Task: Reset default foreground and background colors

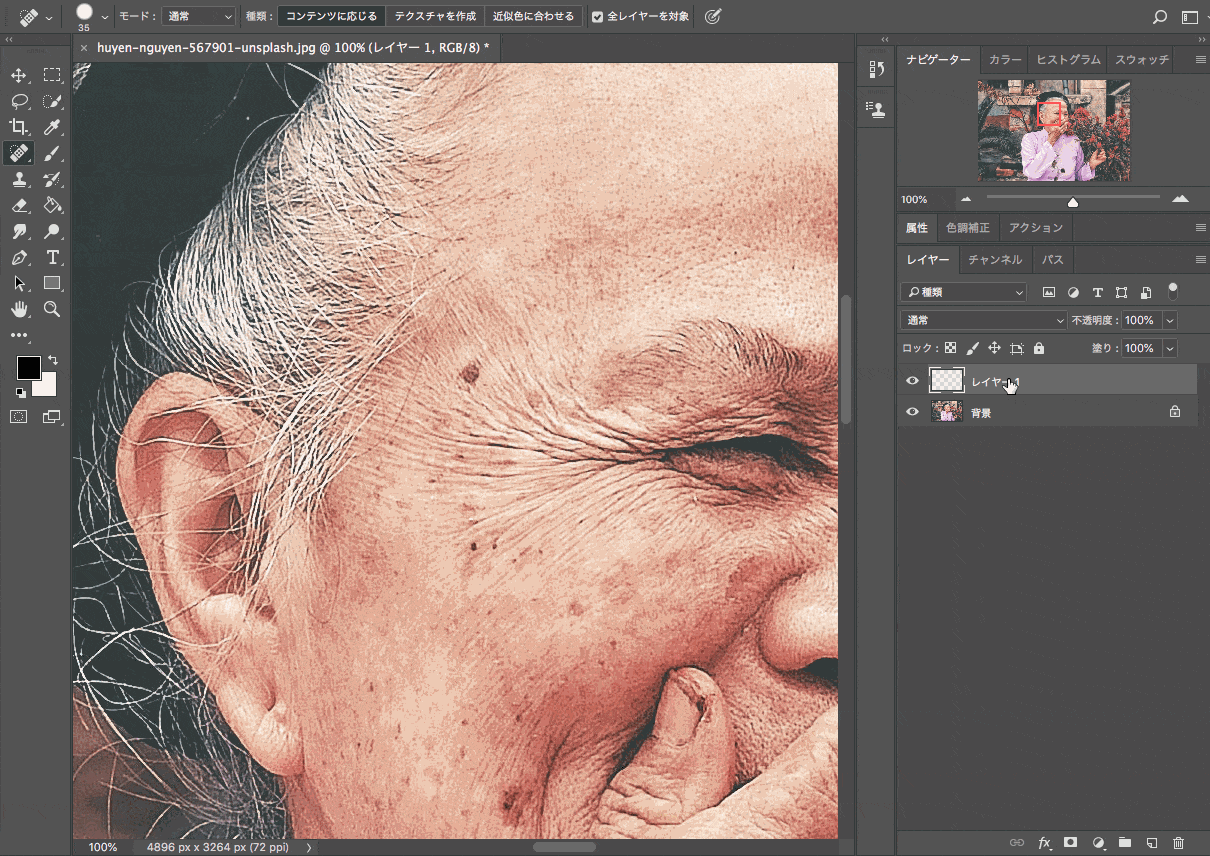Action: [20, 392]
